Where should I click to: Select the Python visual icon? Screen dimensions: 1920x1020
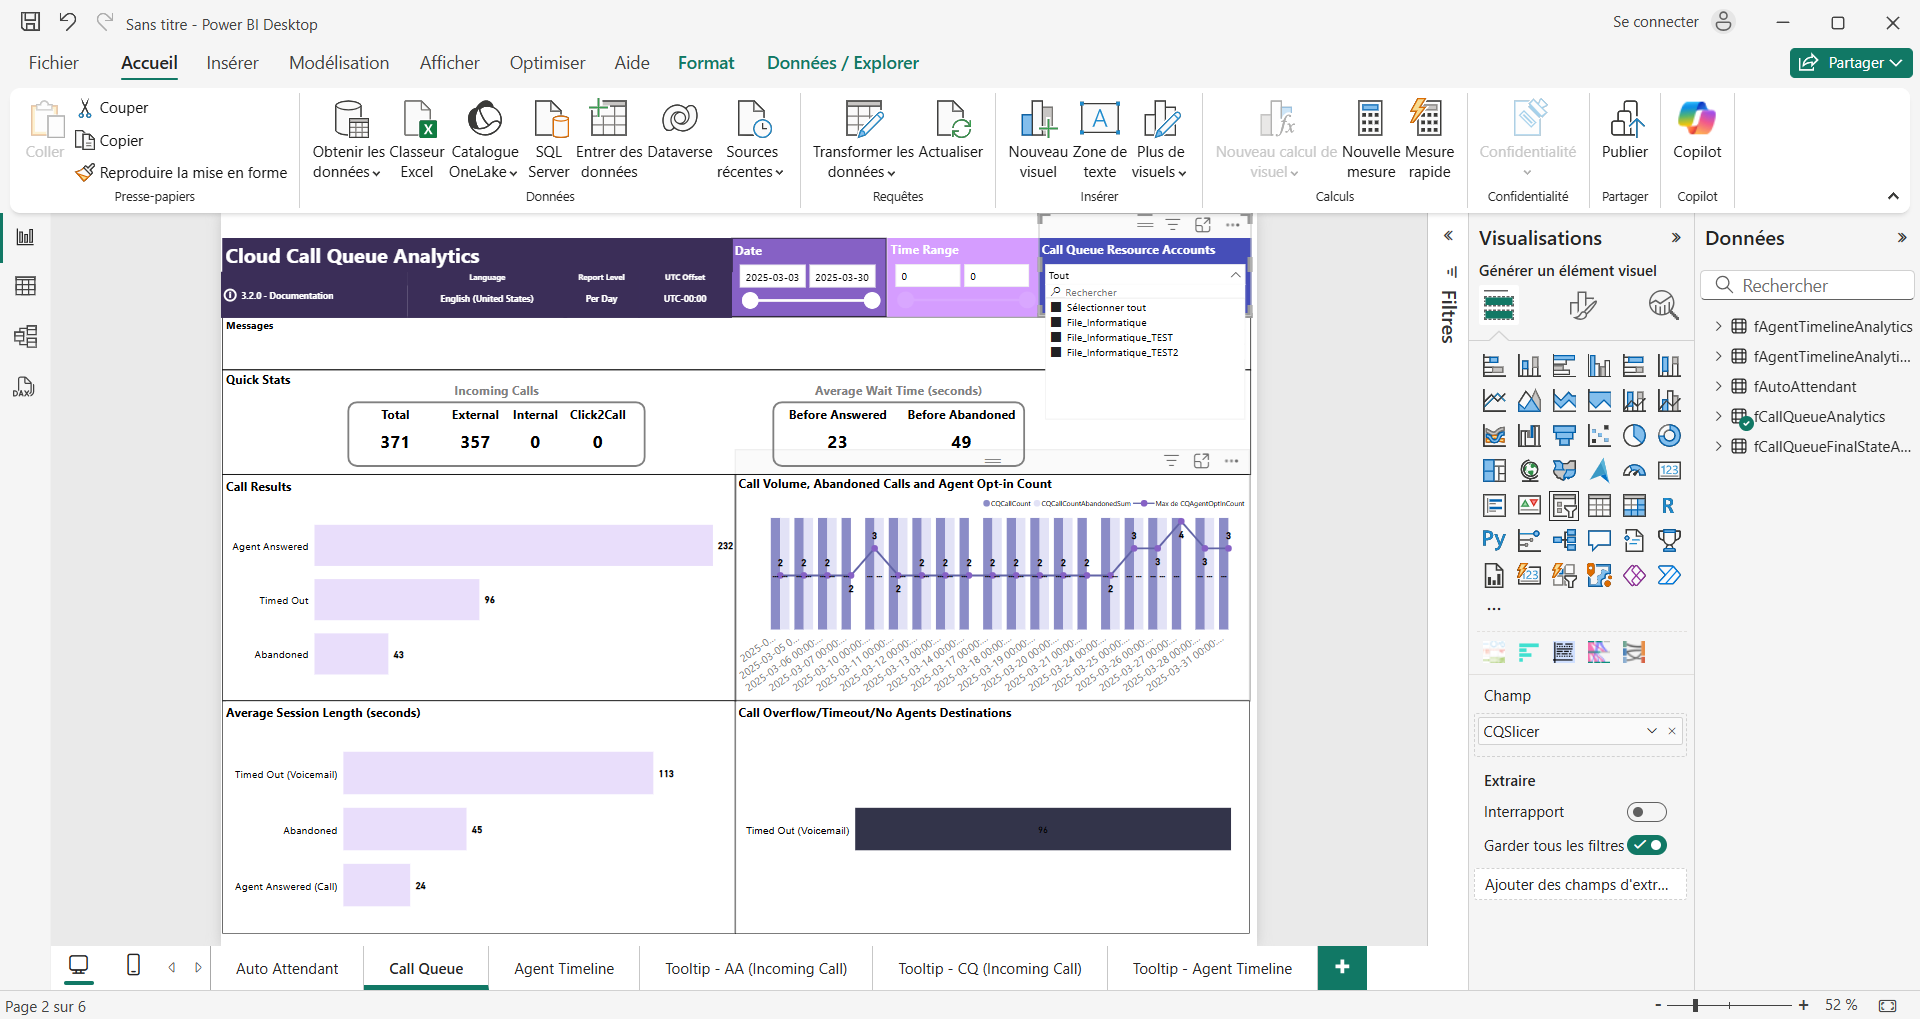click(x=1494, y=541)
